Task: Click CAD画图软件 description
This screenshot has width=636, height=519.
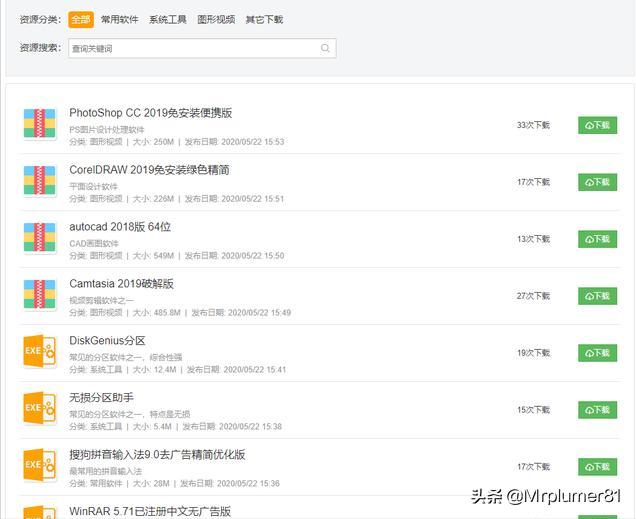Action: (94, 244)
